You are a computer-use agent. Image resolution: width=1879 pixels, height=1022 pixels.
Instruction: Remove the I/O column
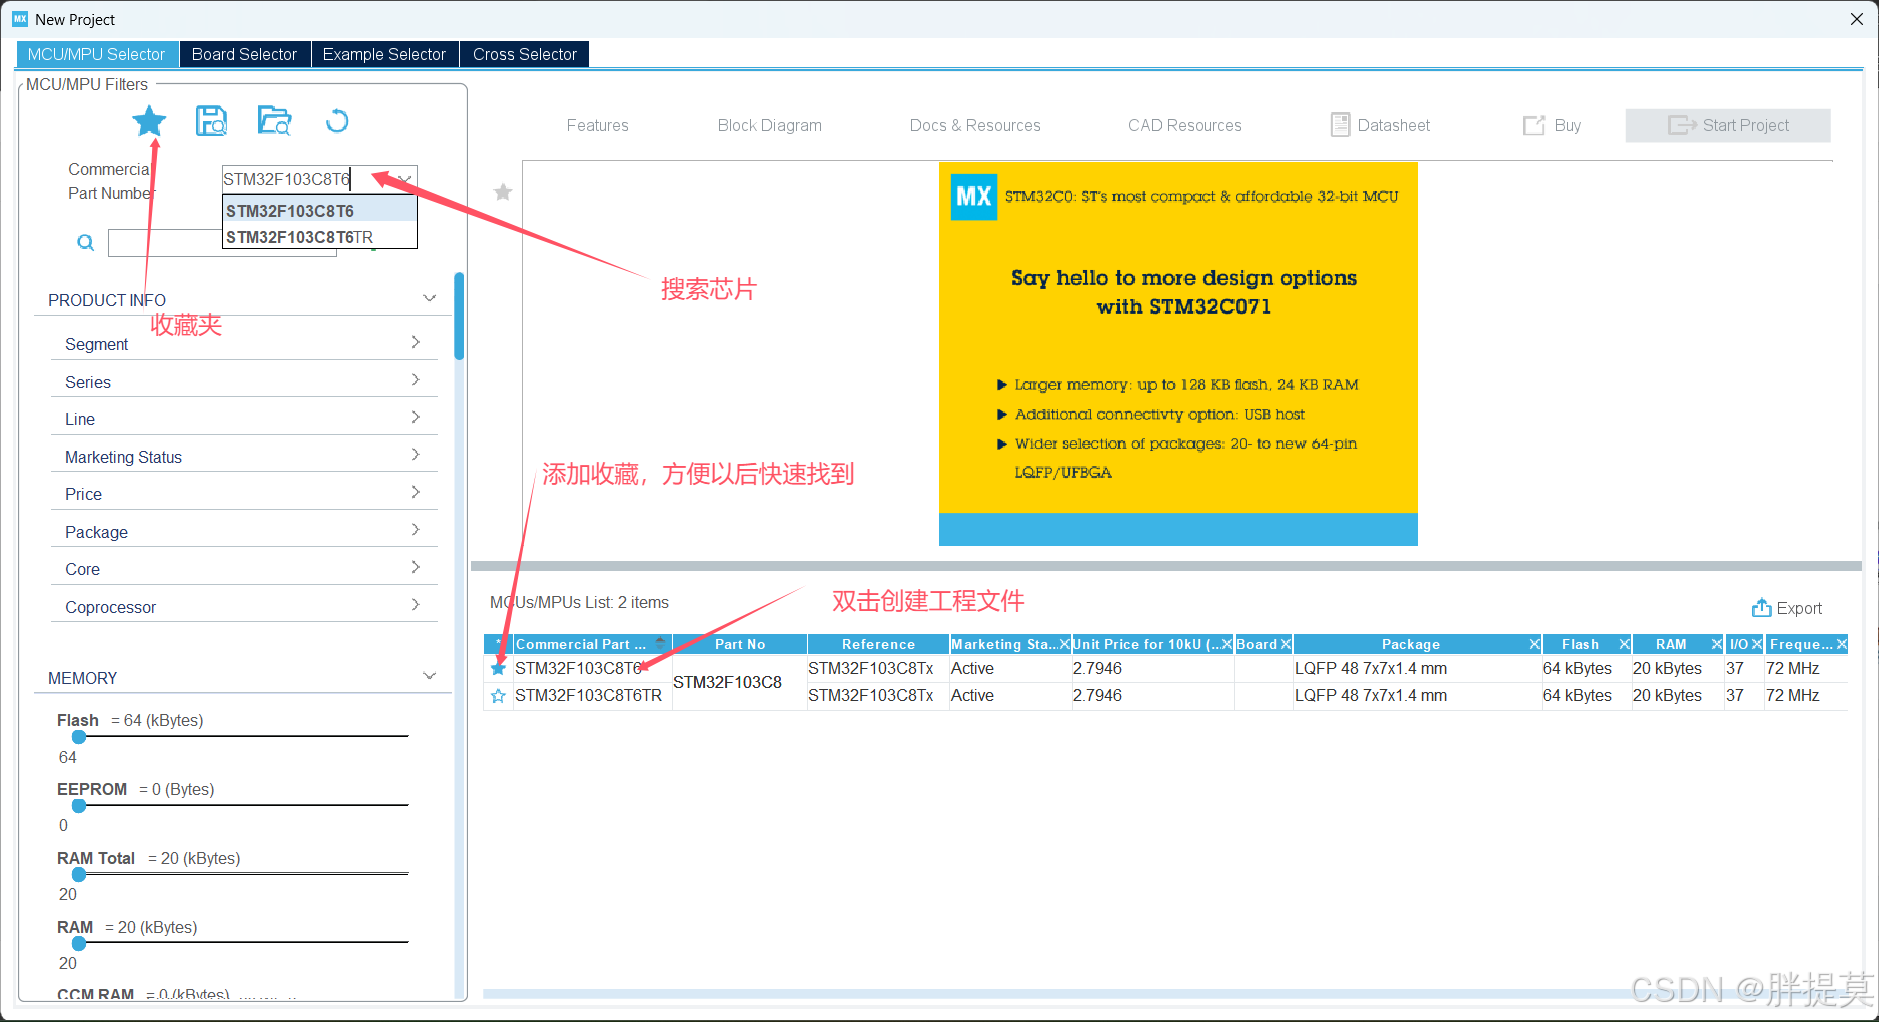click(x=1756, y=644)
